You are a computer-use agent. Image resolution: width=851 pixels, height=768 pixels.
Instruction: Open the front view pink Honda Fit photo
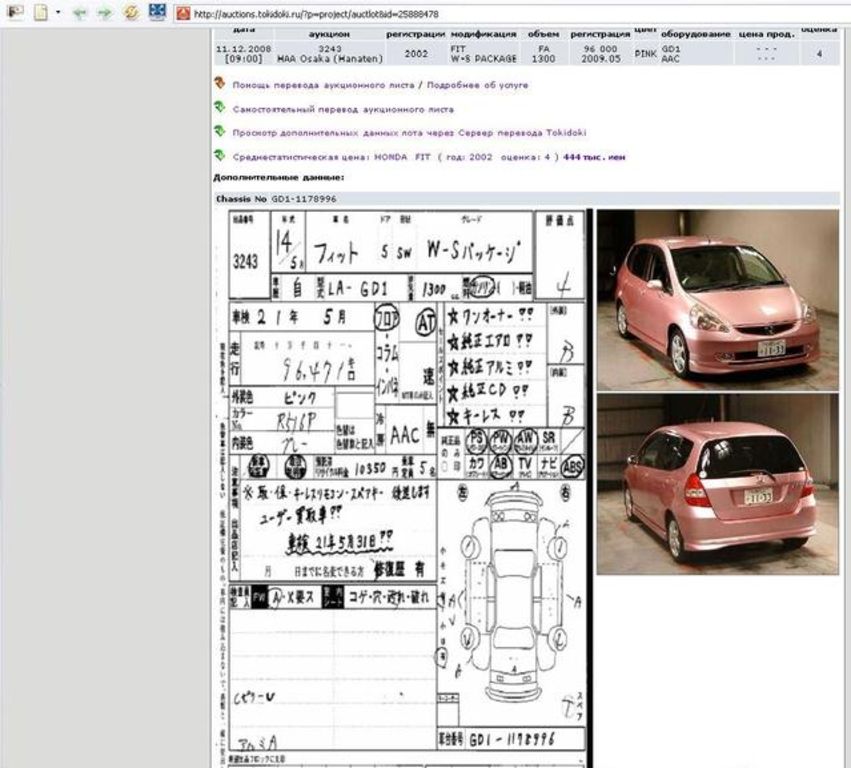717,300
